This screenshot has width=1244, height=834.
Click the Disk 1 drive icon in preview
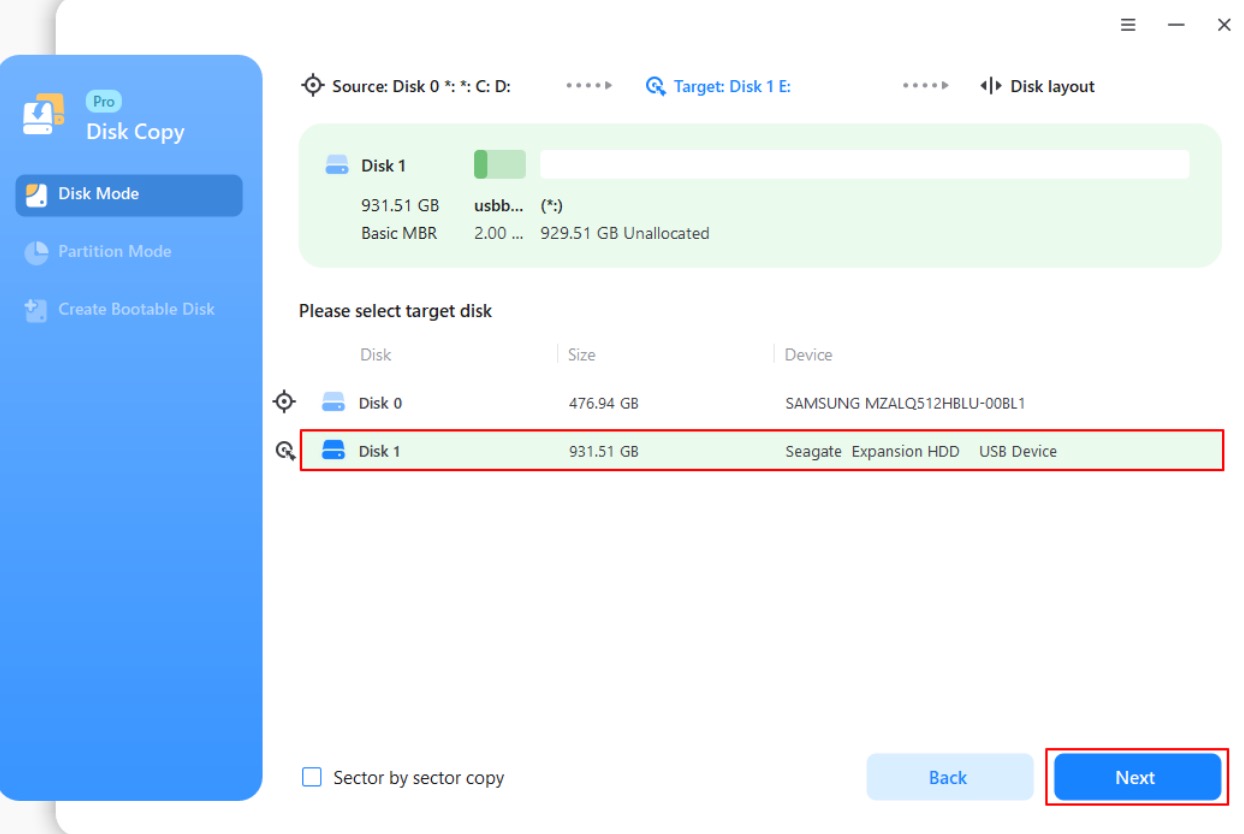(x=337, y=166)
